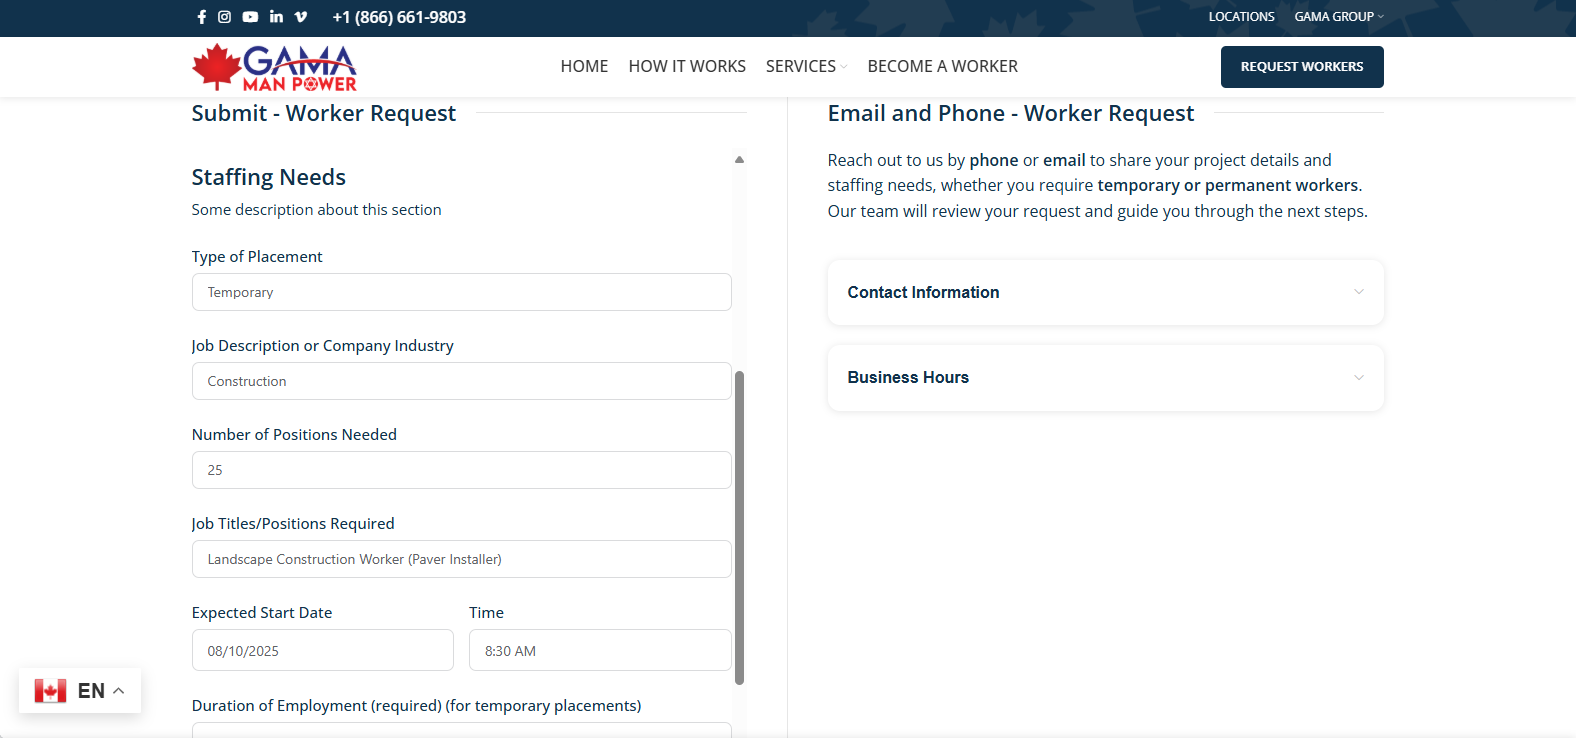Go to How It Works page
1576x738 pixels.
[687, 67]
